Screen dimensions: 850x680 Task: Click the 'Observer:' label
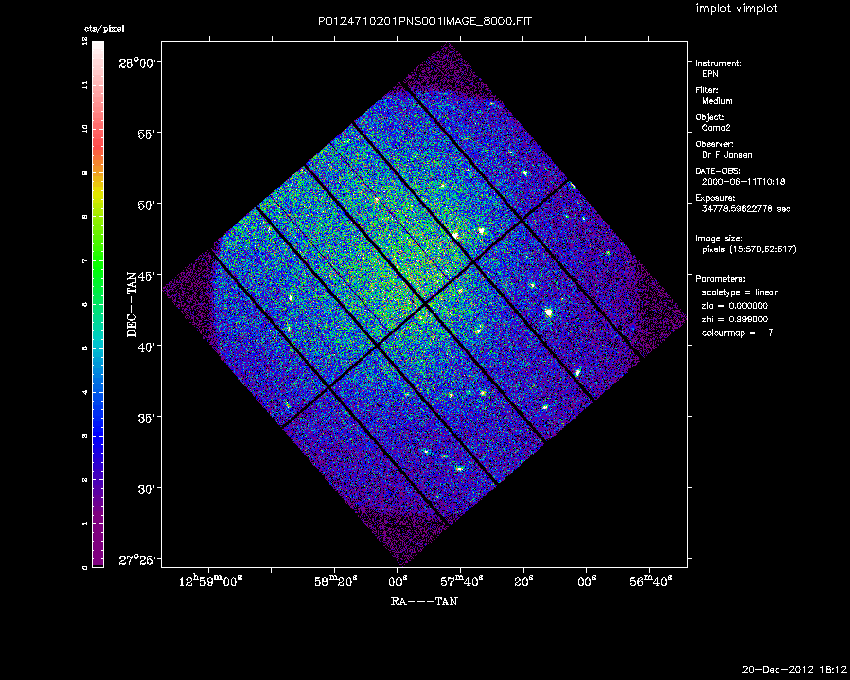pyautogui.click(x=714, y=144)
